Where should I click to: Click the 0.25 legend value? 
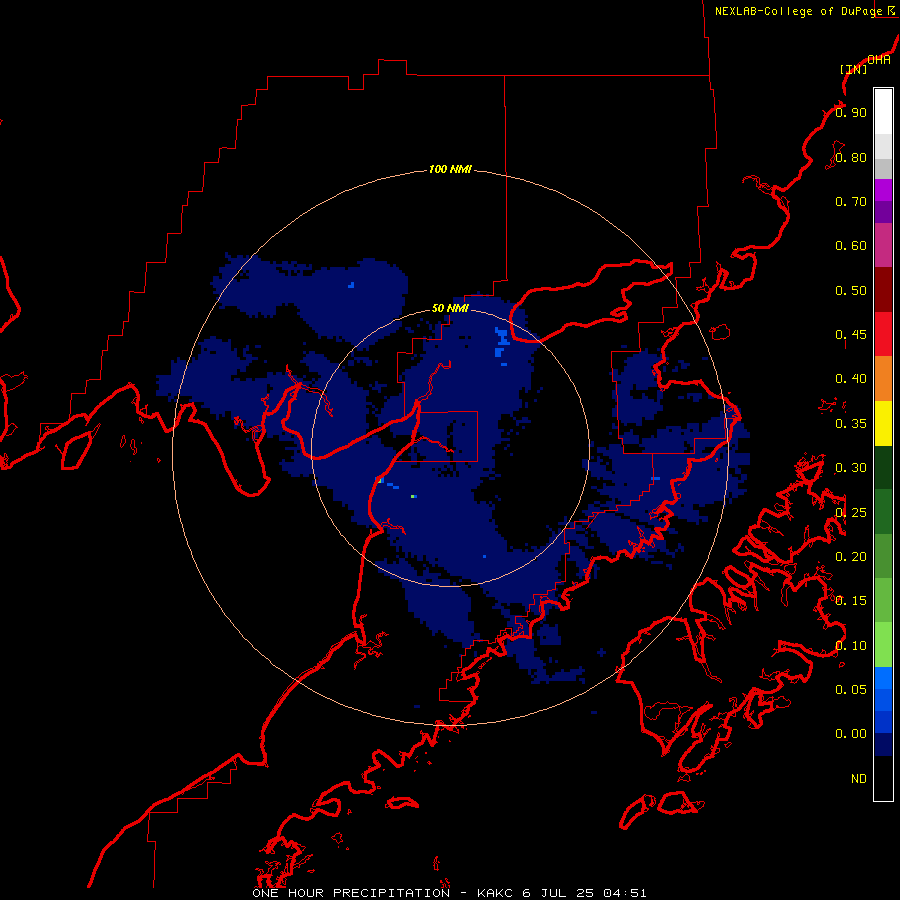(x=851, y=513)
